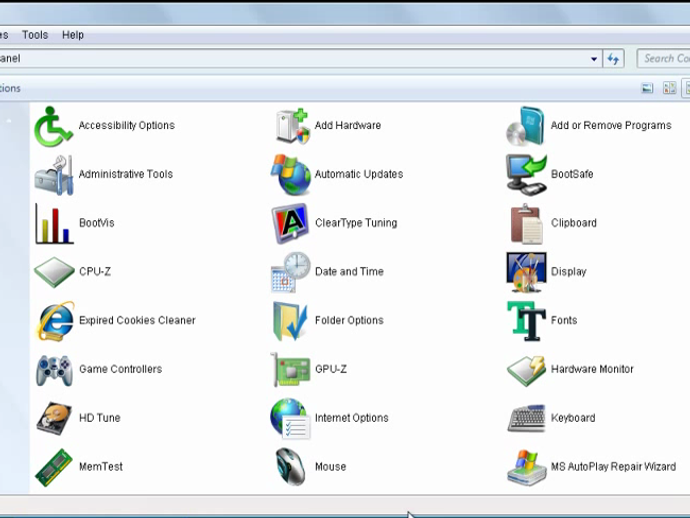Select the Add Hardware label

point(348,125)
